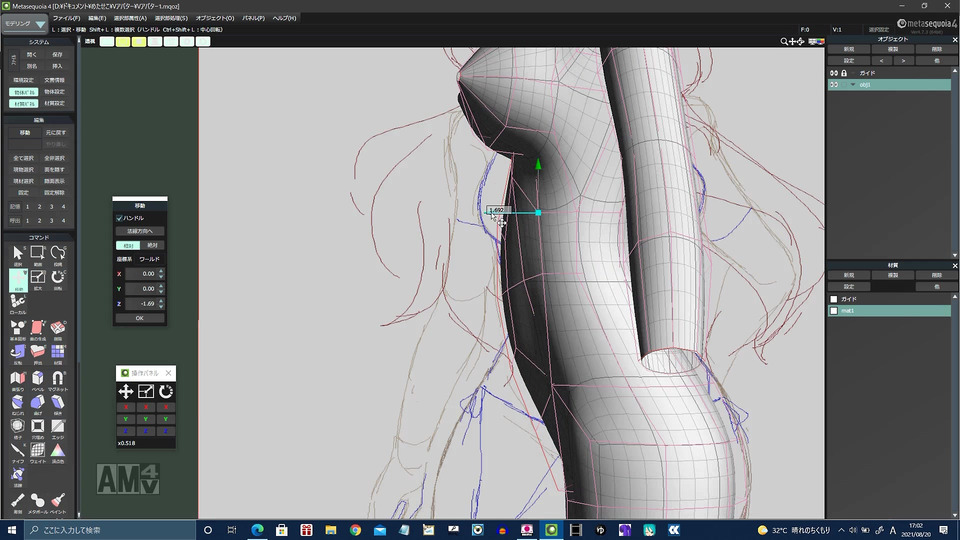Select the ウェイト (Weight) tool
This screenshot has width=960, height=540.
click(x=38, y=451)
